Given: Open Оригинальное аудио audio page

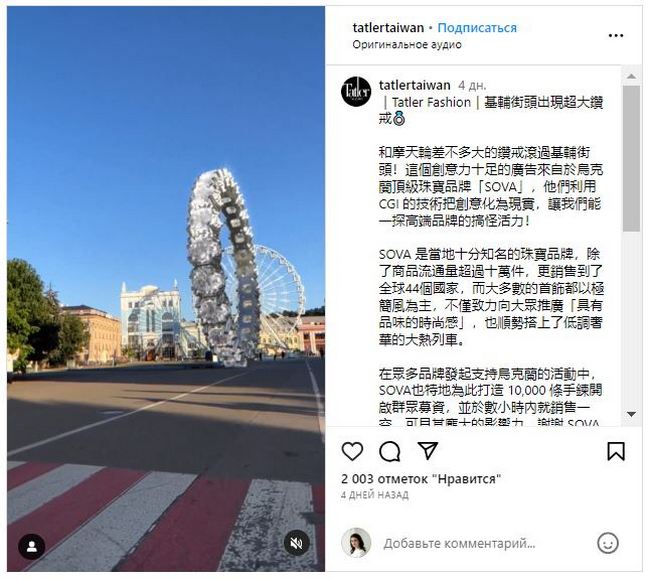Looking at the screenshot, I should (x=407, y=44).
